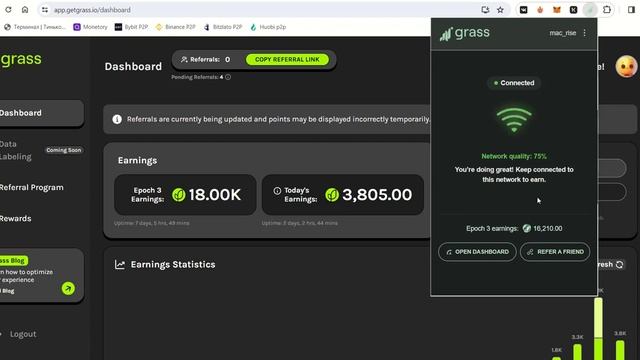The width and height of the screenshot is (640, 360).
Task: Click the info icon in the referrals notice
Action: [117, 119]
